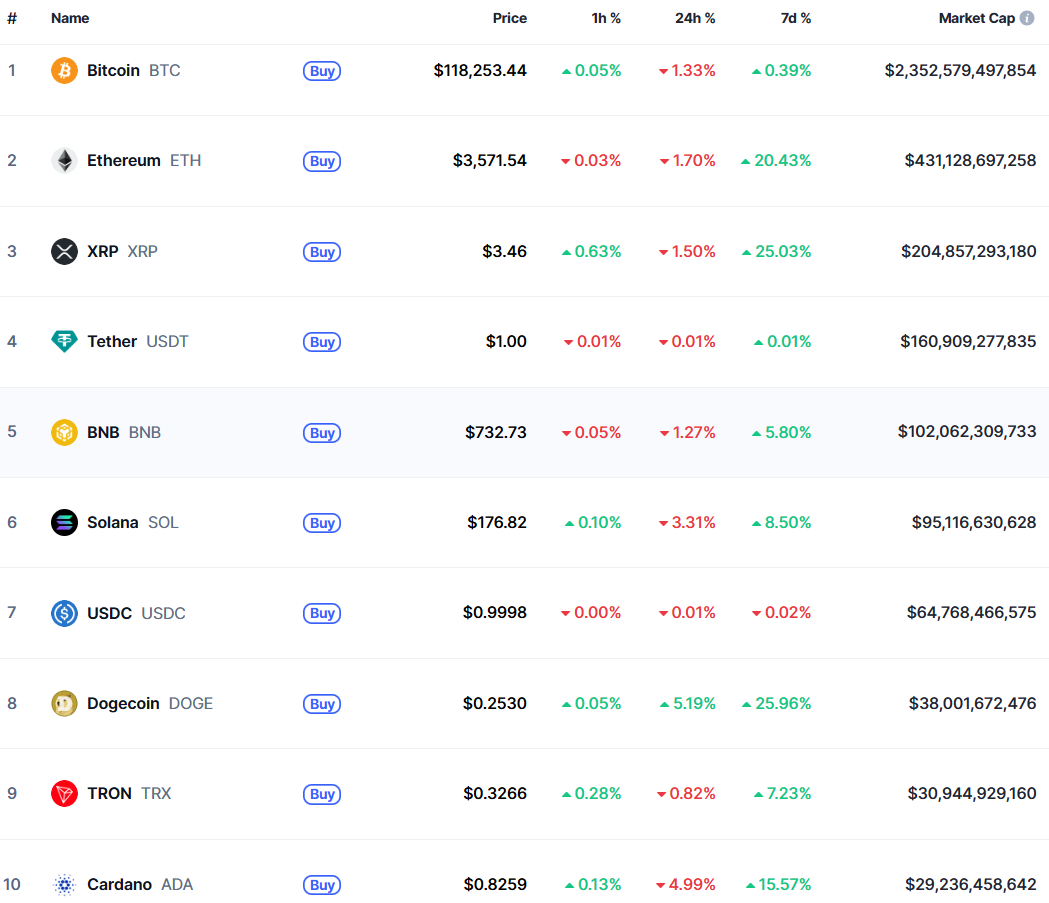Click the Solana logo icon

click(x=64, y=522)
